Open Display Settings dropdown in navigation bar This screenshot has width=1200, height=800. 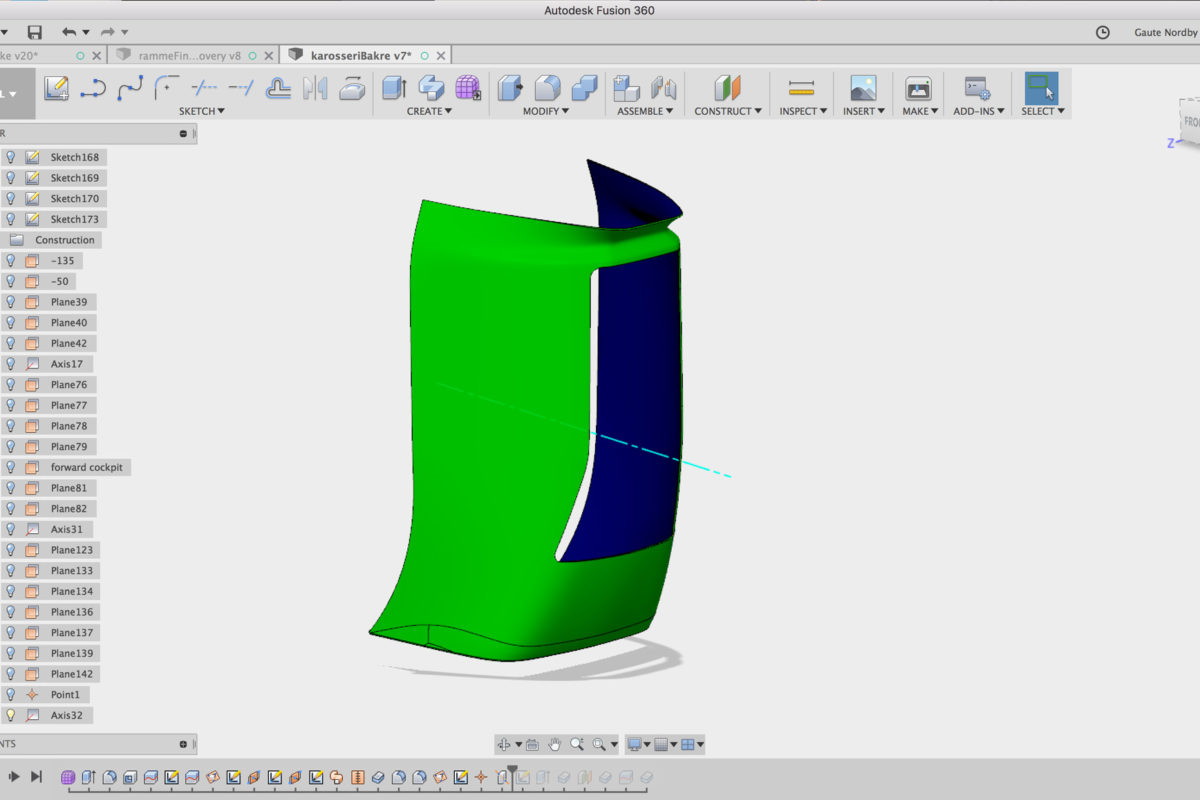(637, 744)
